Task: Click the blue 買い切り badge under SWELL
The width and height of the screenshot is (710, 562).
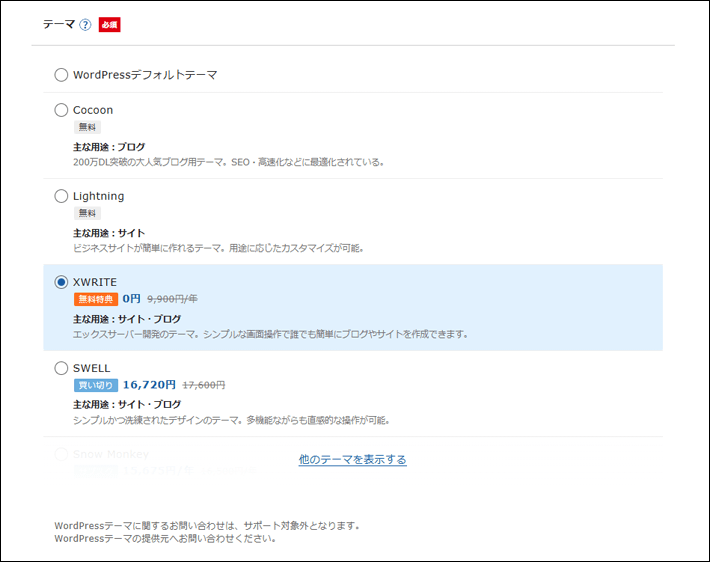Action: click(95, 385)
